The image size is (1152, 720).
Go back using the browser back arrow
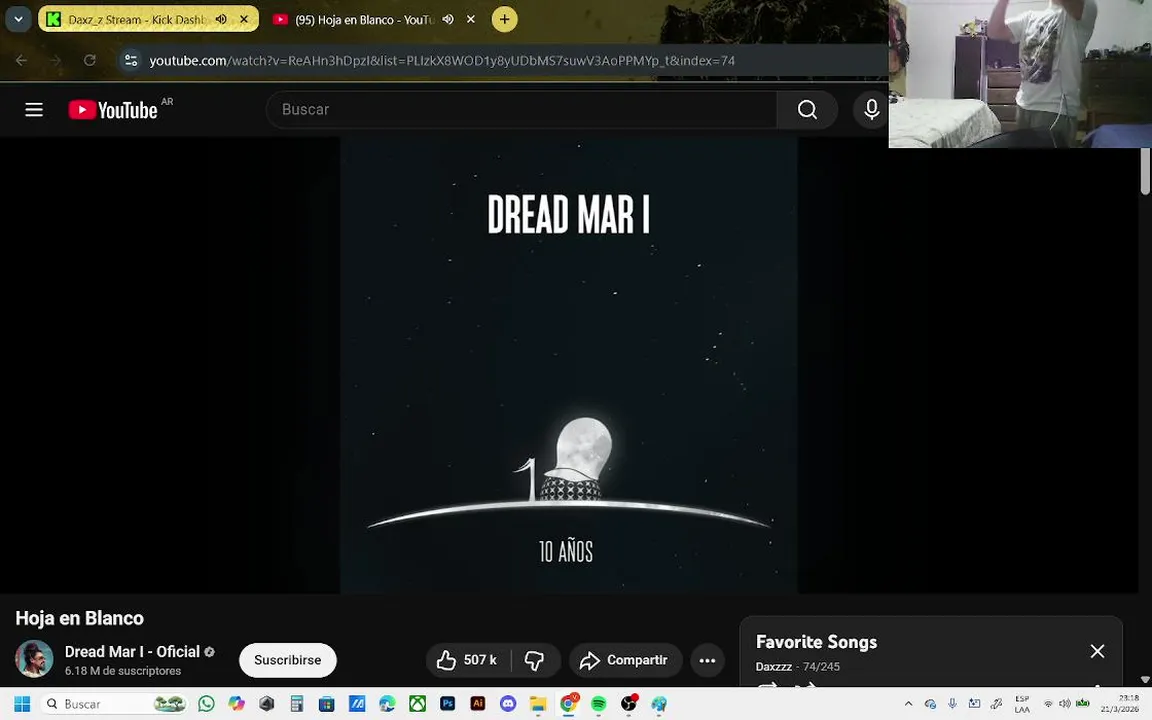[x=21, y=60]
